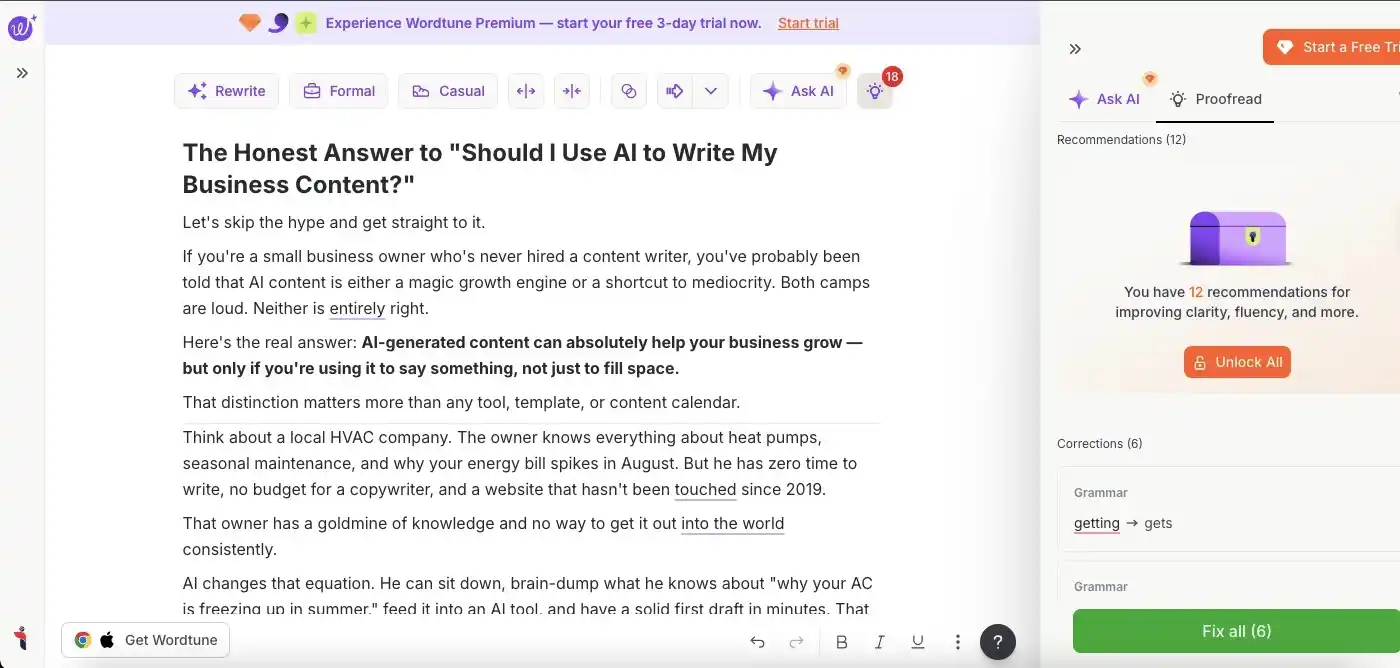This screenshot has width=1400, height=668.
Task: Click the Wordtune logo icon
Action: pyautogui.click(x=21, y=26)
